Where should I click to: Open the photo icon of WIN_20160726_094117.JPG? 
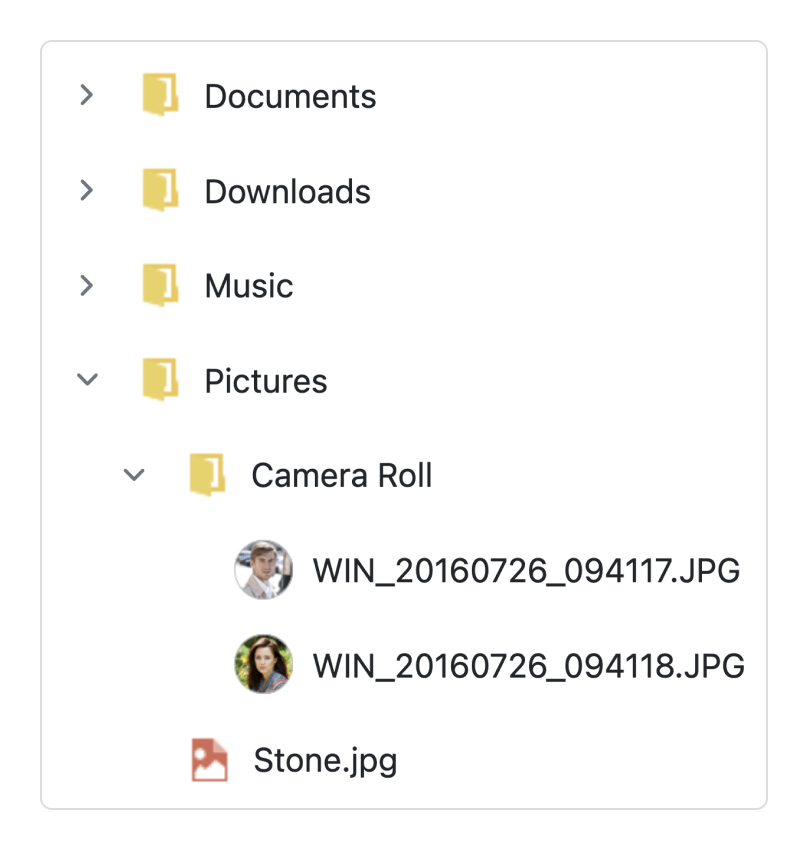click(x=263, y=569)
